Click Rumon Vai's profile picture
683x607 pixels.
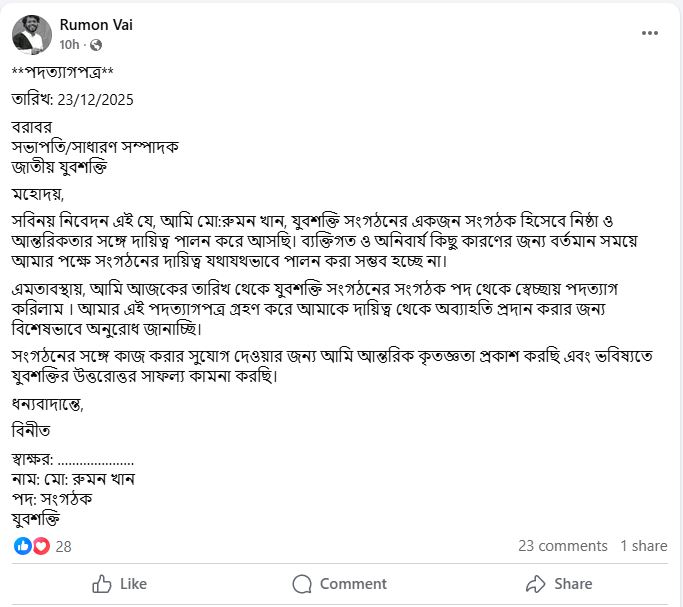click(x=32, y=34)
